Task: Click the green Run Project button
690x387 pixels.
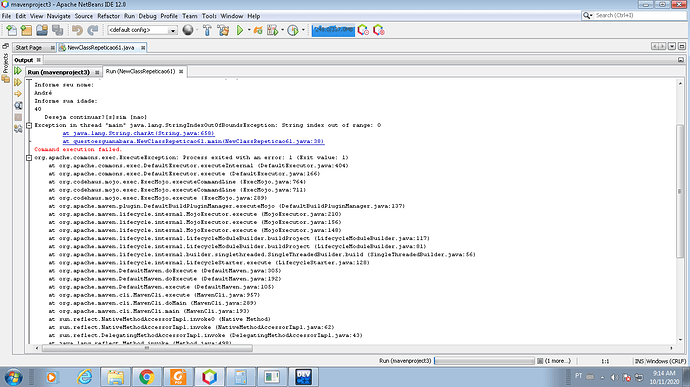Action: coord(240,30)
